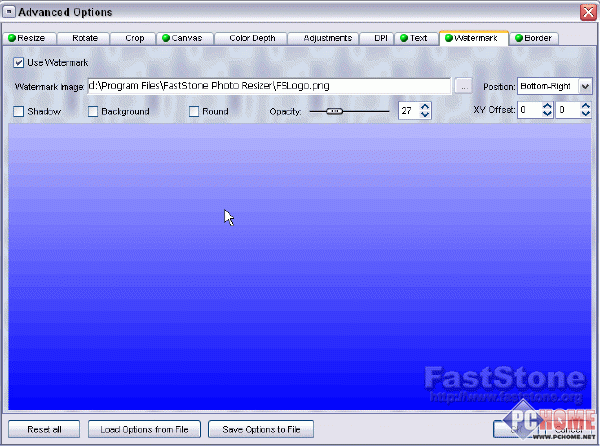Click the Watermark Image path field
Viewport: 600px width, 446px height.
[269, 86]
